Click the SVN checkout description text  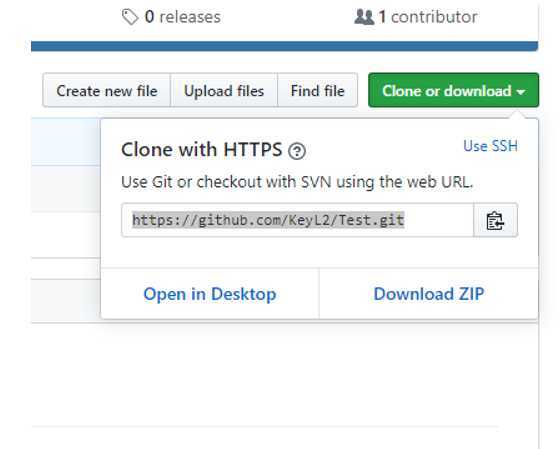297,182
